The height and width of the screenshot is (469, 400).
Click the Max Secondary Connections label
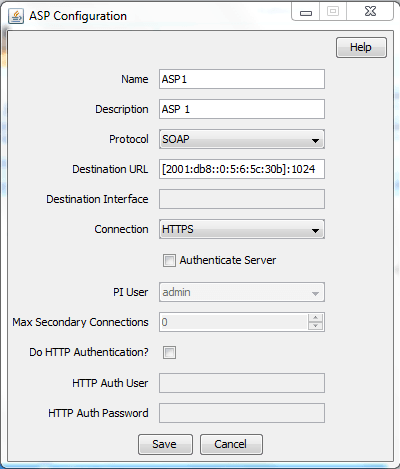[x=80, y=322]
